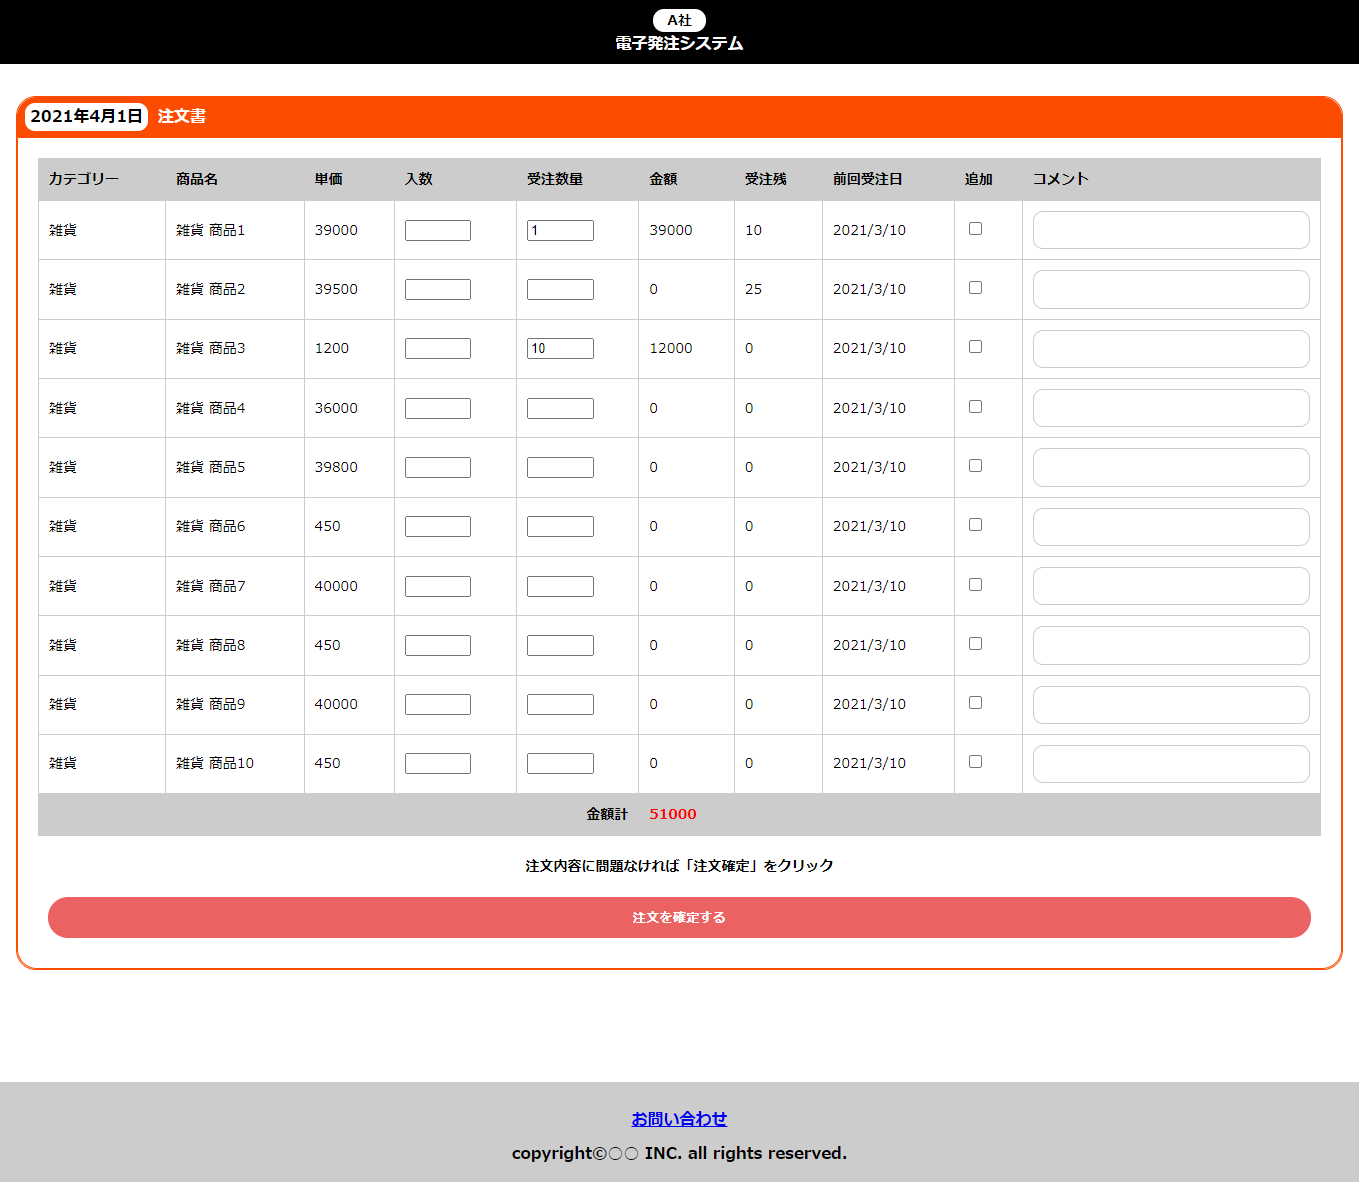Mark 追加 checkbox in 雑貨 商品7 row
1359x1182 pixels.
point(975,585)
